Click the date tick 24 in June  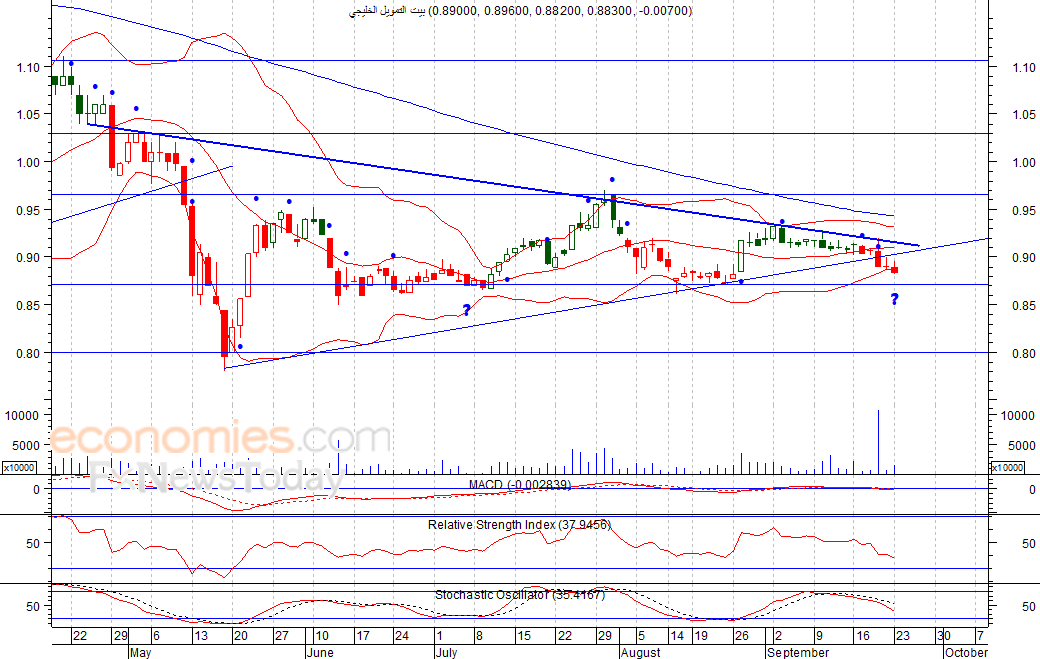(x=401, y=636)
